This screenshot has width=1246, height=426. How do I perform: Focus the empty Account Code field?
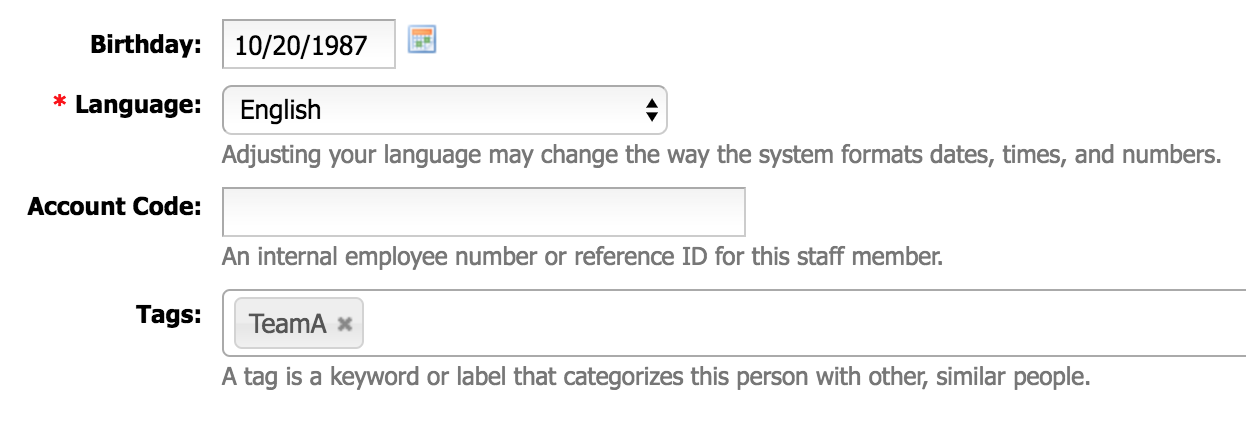point(484,212)
